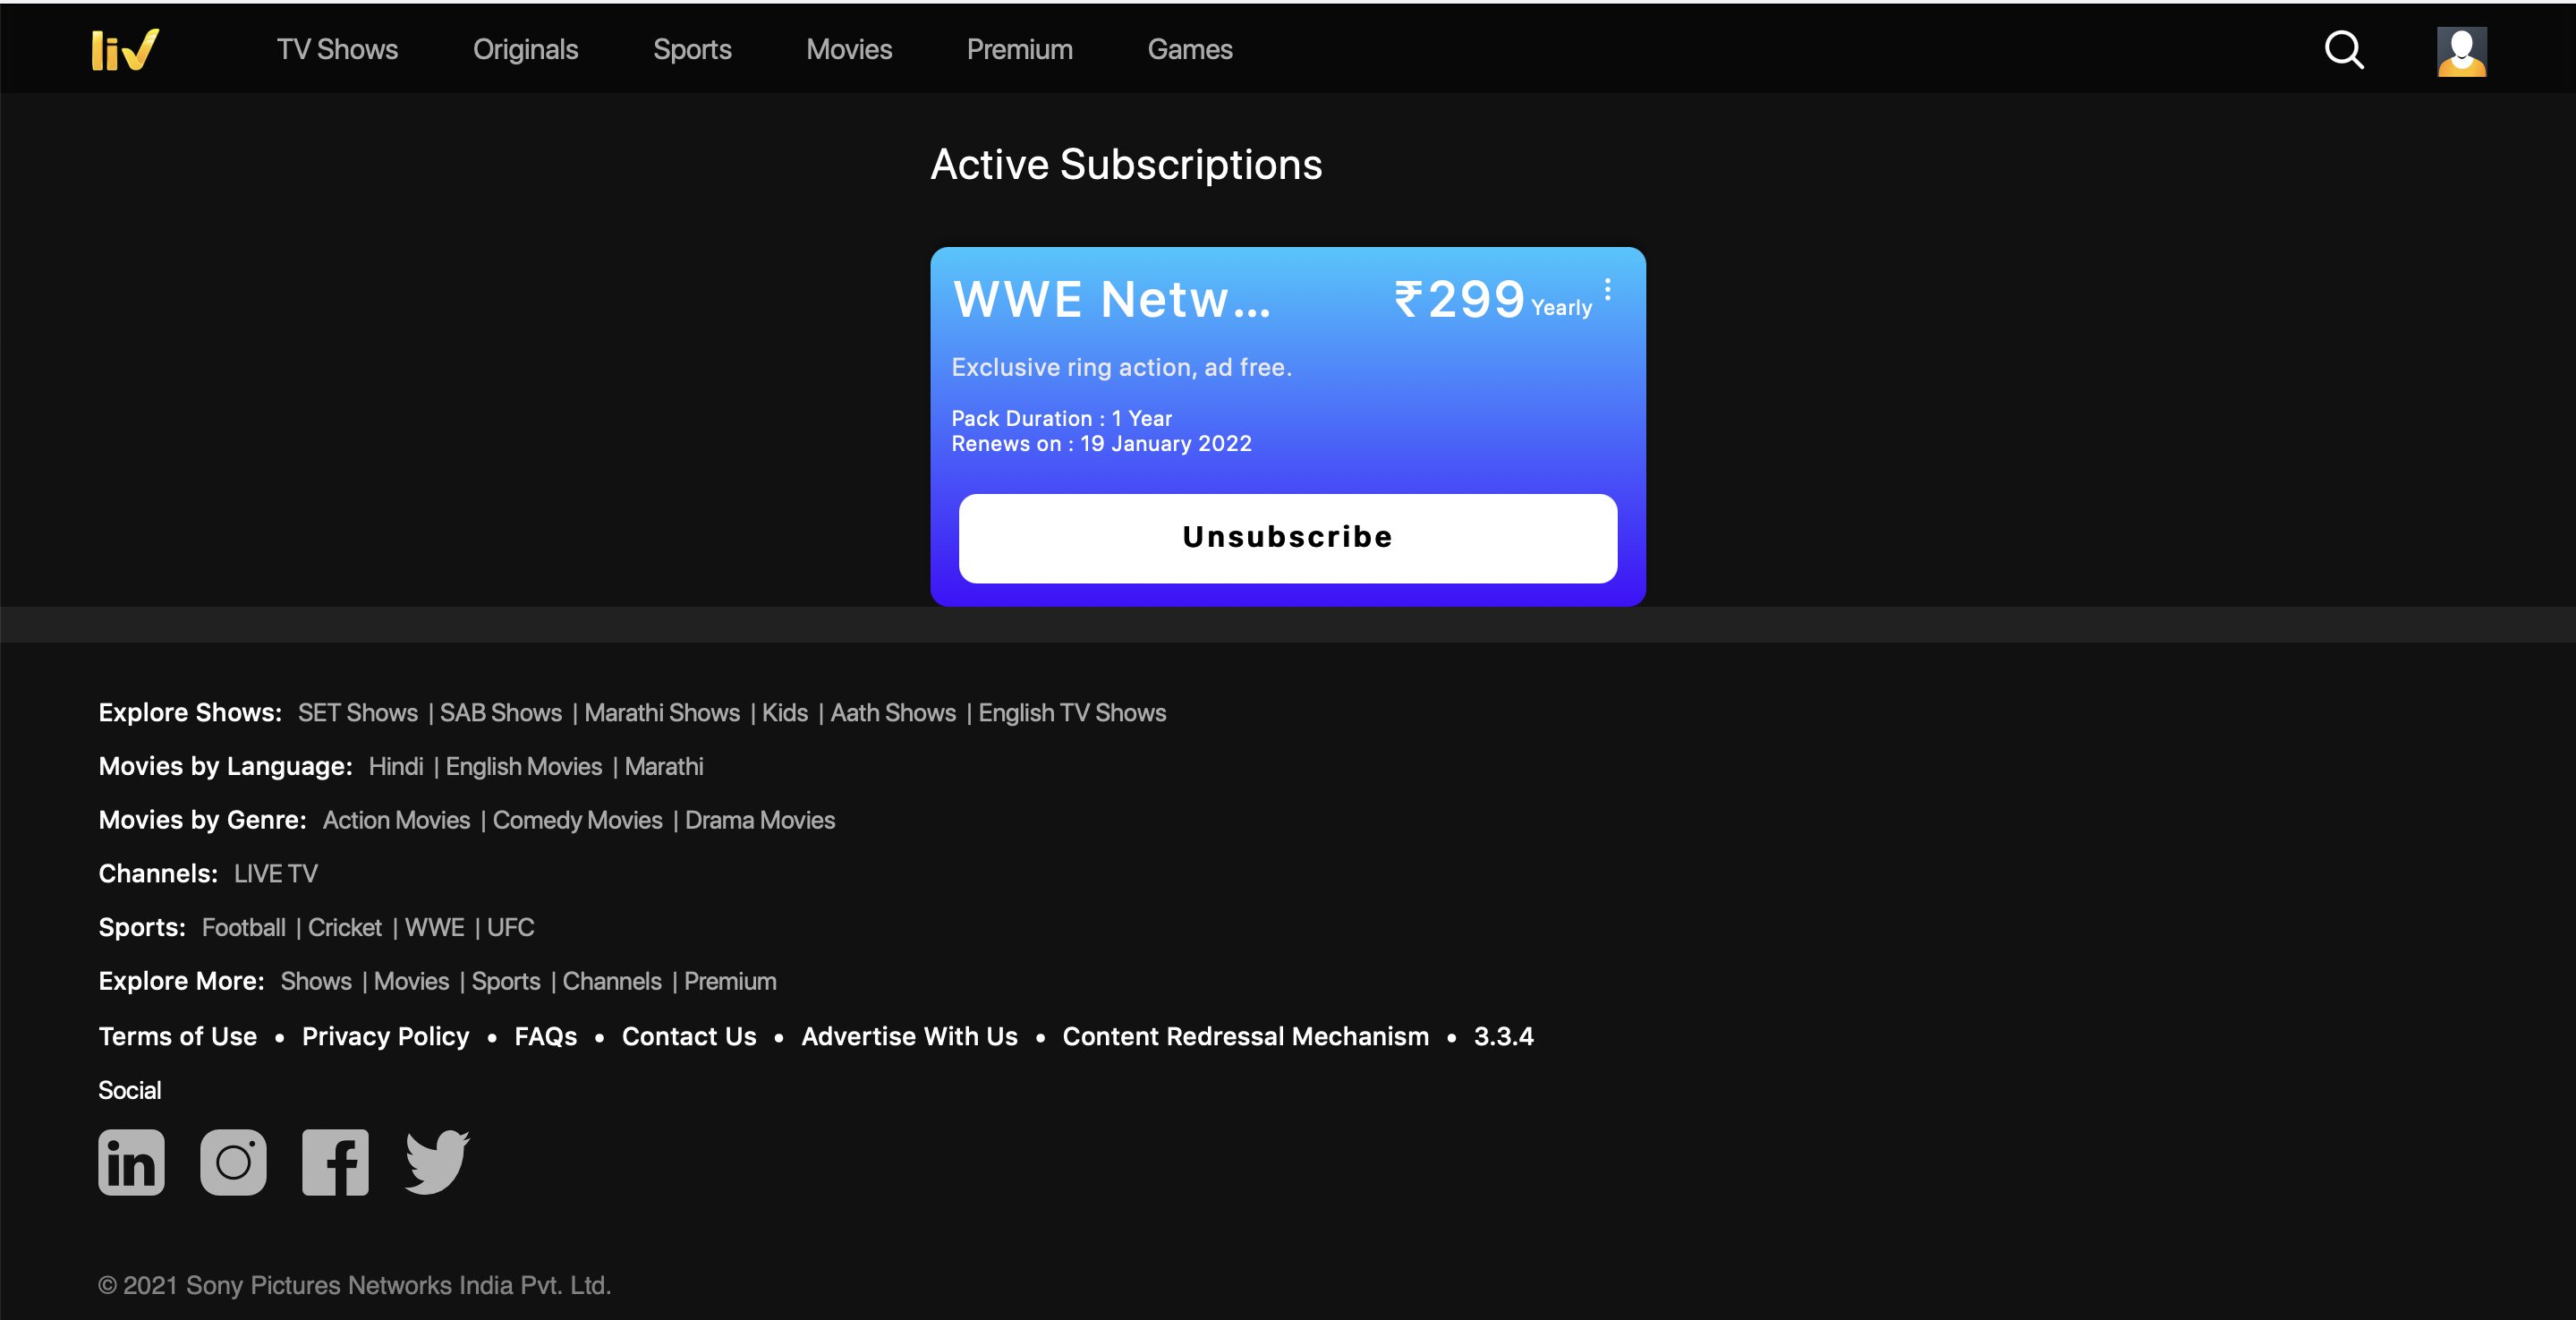2576x1320 pixels.
Task: Open the Games nav item
Action: coord(1189,49)
